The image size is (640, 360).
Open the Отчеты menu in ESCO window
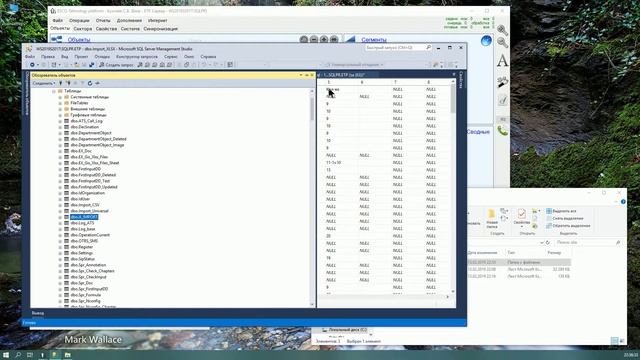coord(103,20)
